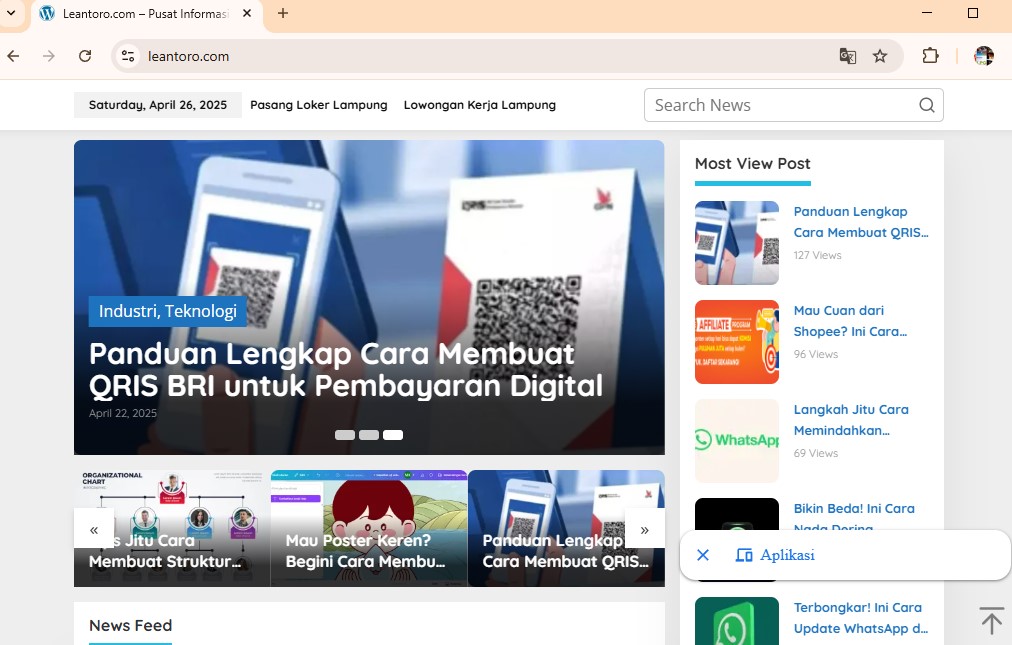This screenshot has width=1012, height=645.
Task: Click the April 22, 2025 post date
Action: (123, 413)
